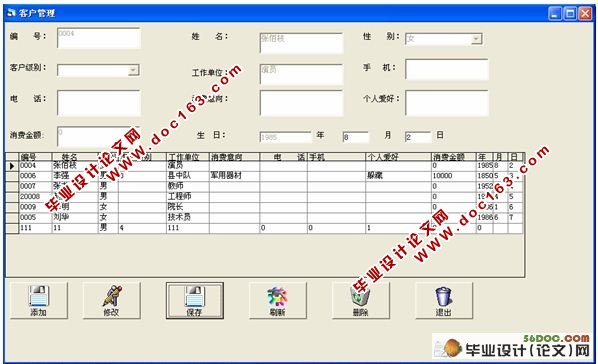Viewport: 598px width, 364px height.
Task: Focus the birthday year field showing 1985
Action: pyautogui.click(x=286, y=137)
